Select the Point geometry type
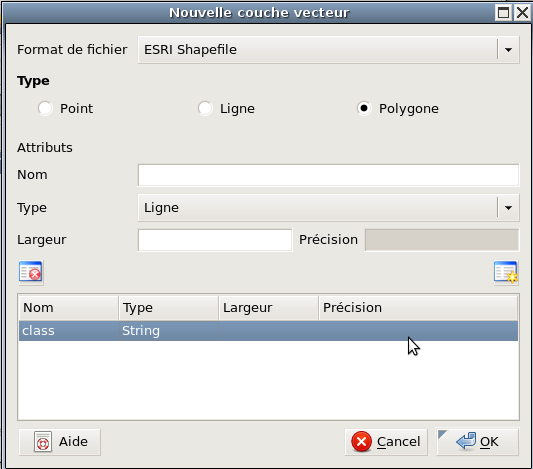 (45, 109)
